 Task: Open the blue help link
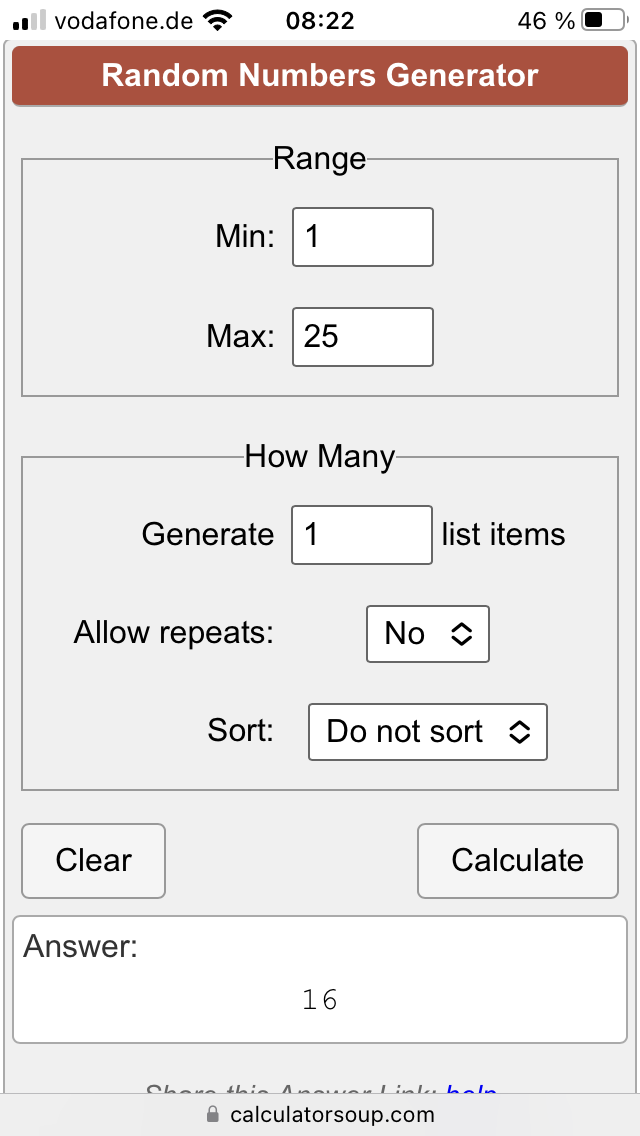(x=471, y=1090)
